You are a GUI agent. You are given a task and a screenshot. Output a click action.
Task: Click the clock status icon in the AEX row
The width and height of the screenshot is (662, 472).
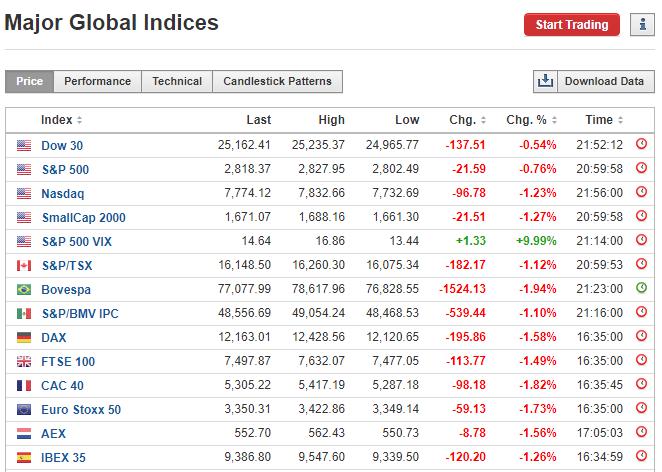pos(641,434)
